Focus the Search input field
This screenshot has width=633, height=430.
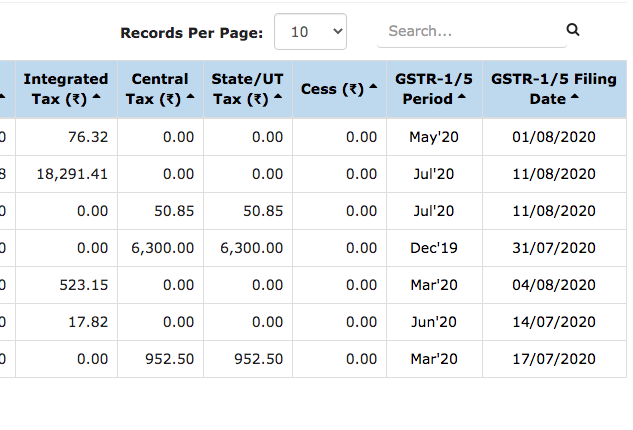click(472, 31)
